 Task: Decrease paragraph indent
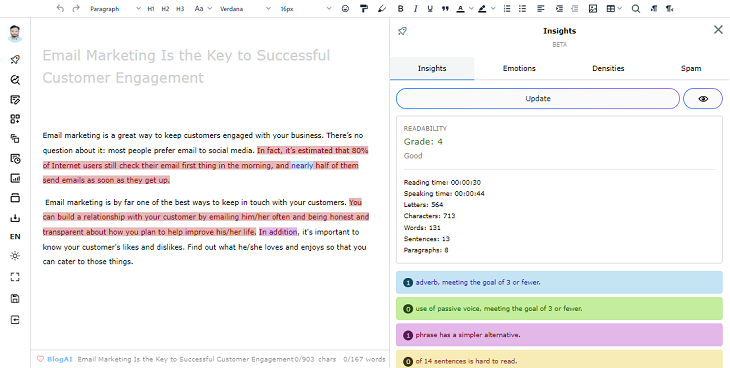tap(575, 8)
